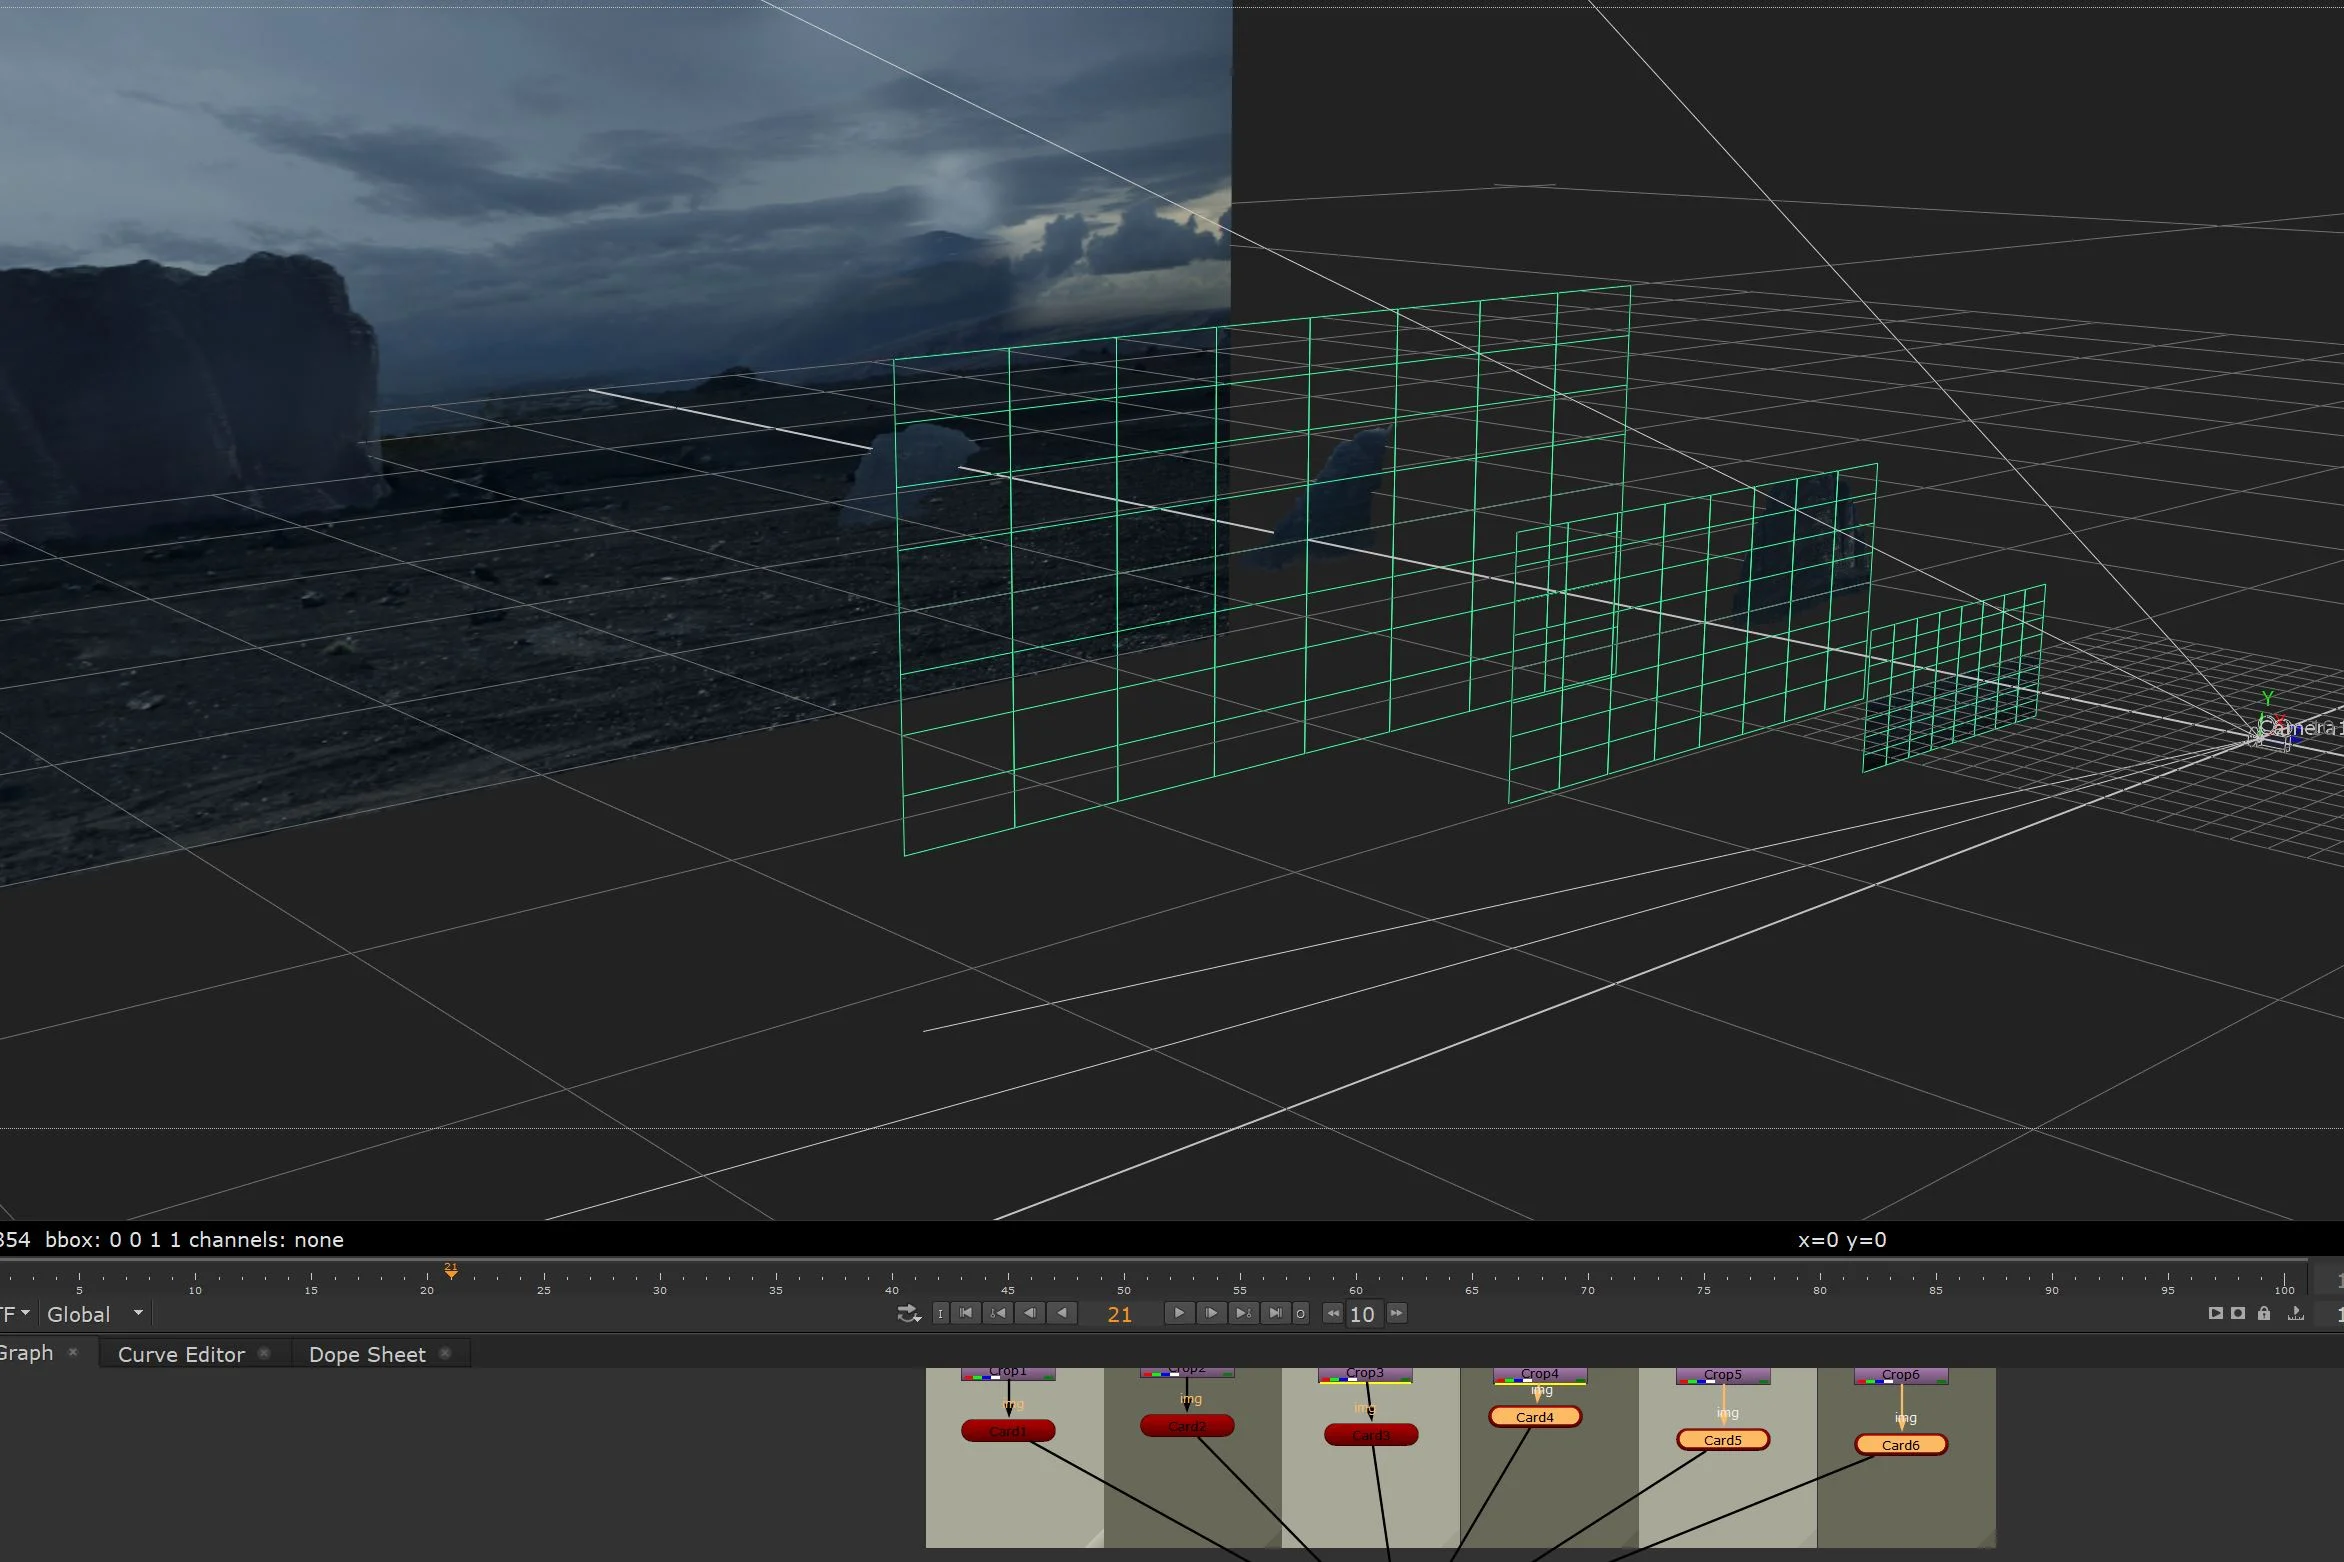Toggle the frame range lock icon

[x=2264, y=1313]
